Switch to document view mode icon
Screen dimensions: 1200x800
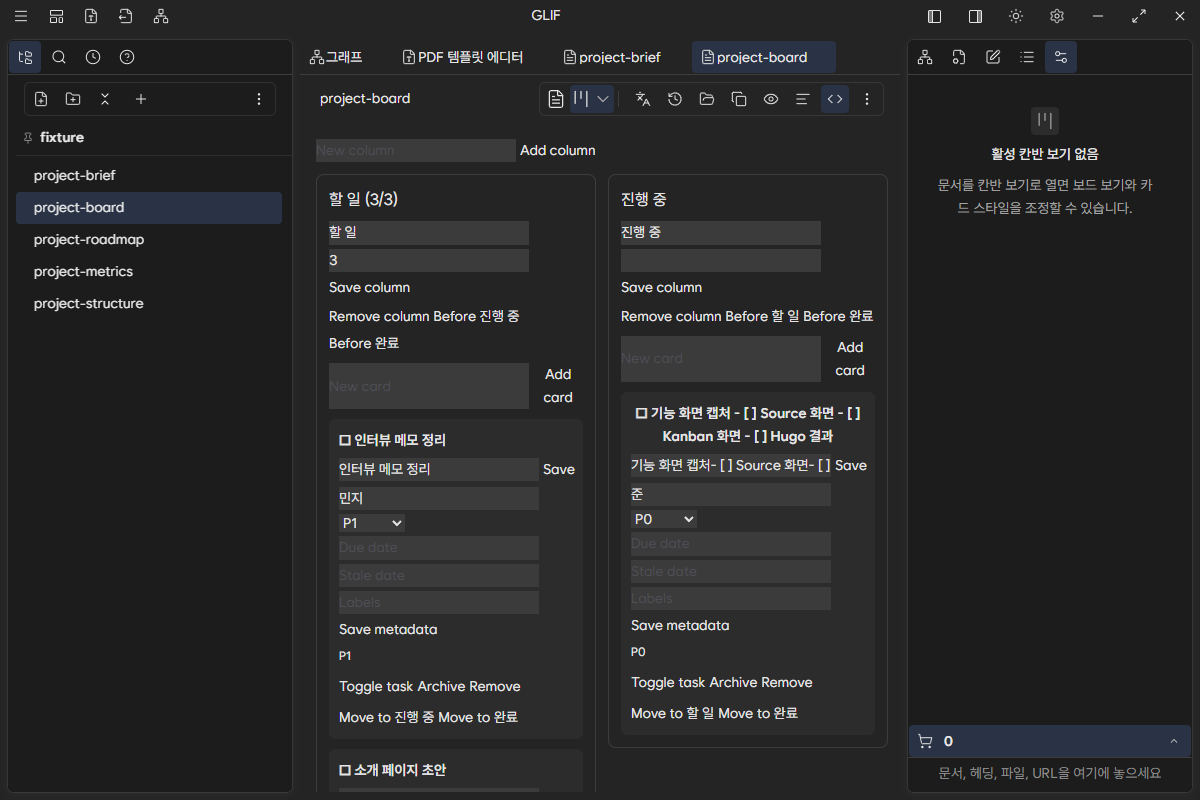pos(557,99)
